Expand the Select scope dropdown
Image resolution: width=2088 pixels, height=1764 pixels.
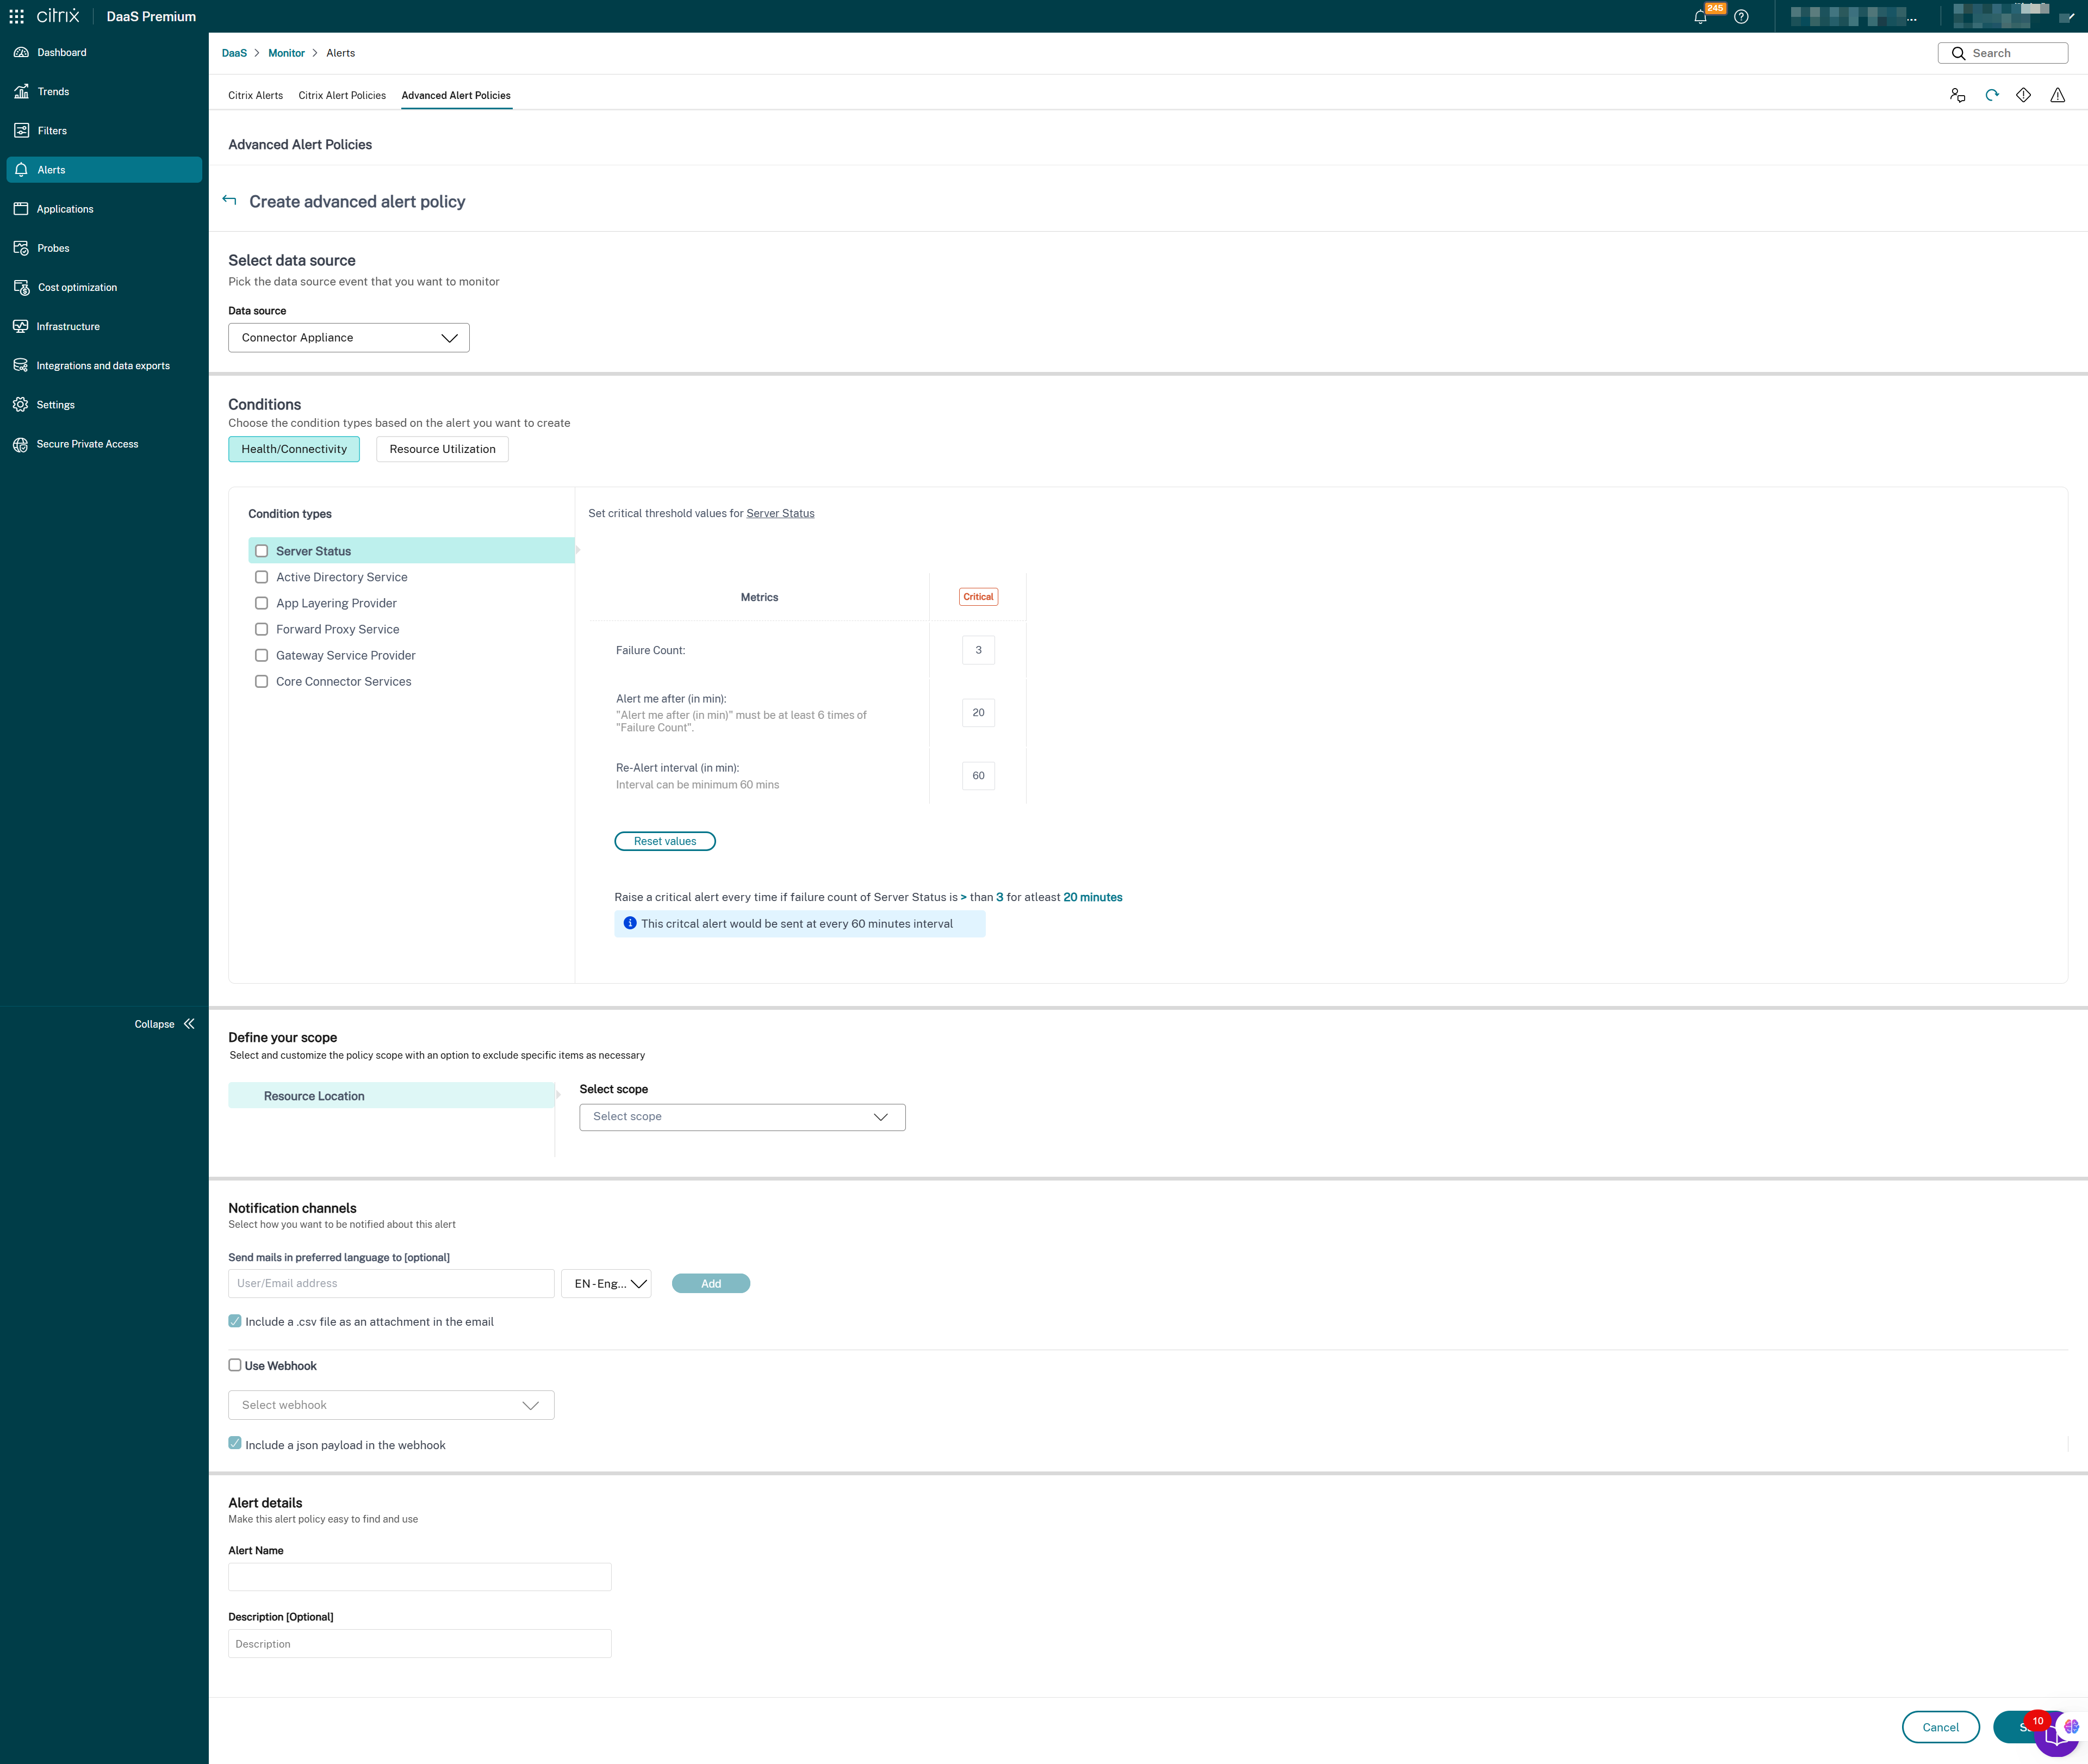click(x=741, y=1117)
